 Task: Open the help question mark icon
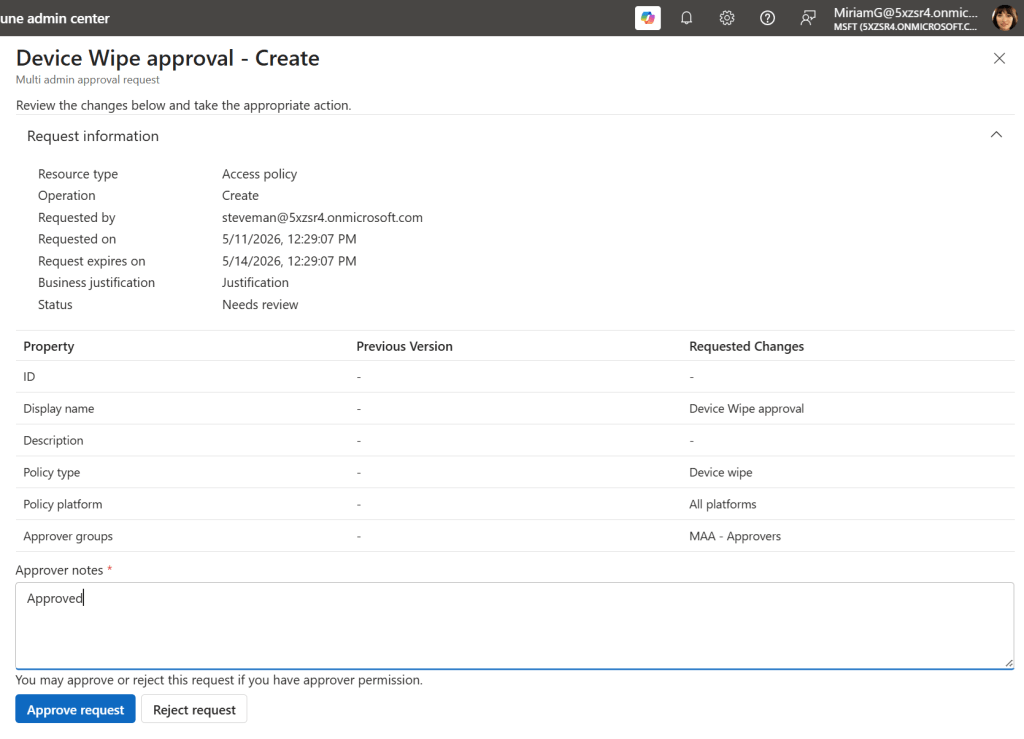[x=767, y=18]
